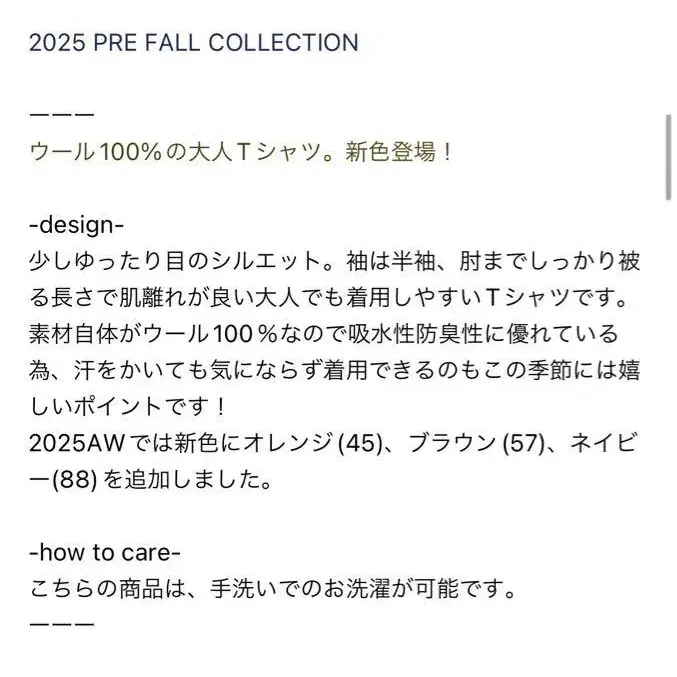The image size is (677, 677).
Task: Click the -how to care- section label
Action: click(x=105, y=552)
